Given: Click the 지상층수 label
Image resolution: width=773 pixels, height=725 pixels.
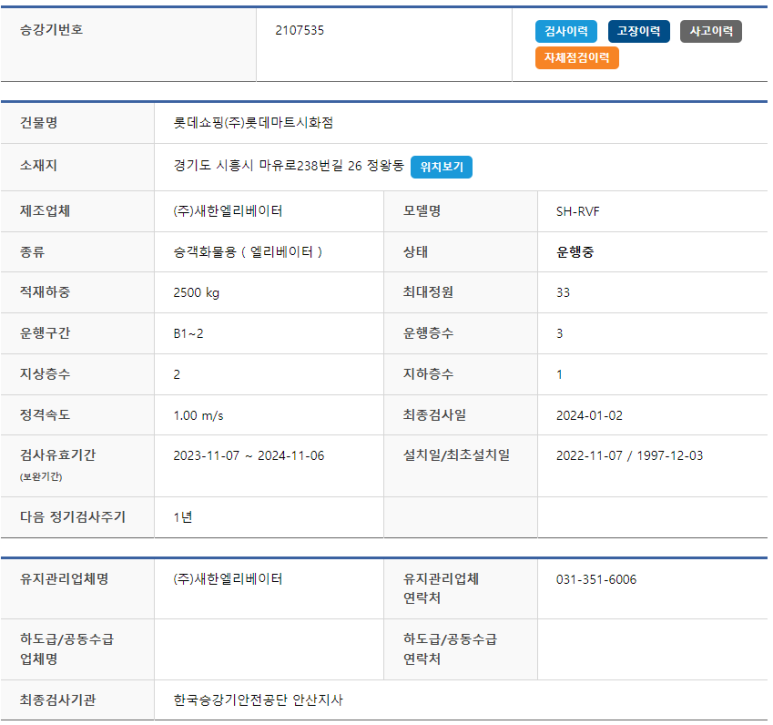Looking at the screenshot, I should point(45,374).
